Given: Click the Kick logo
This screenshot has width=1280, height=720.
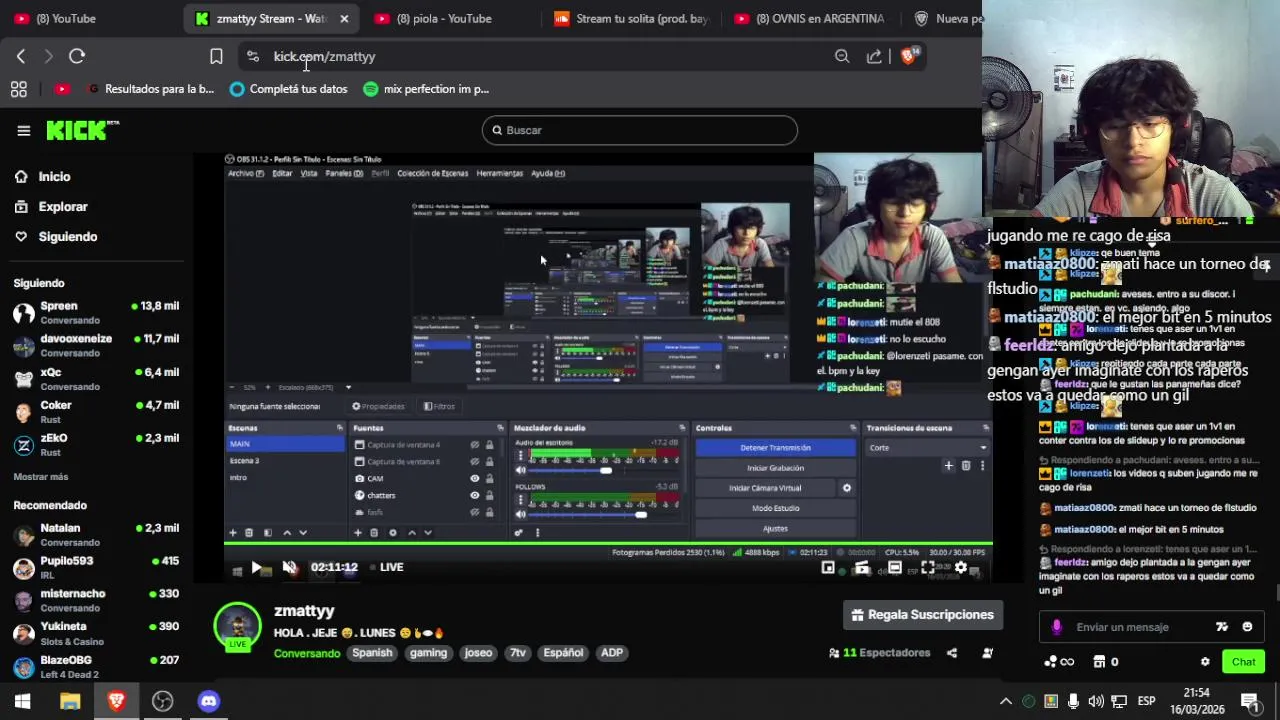Looking at the screenshot, I should [x=83, y=130].
